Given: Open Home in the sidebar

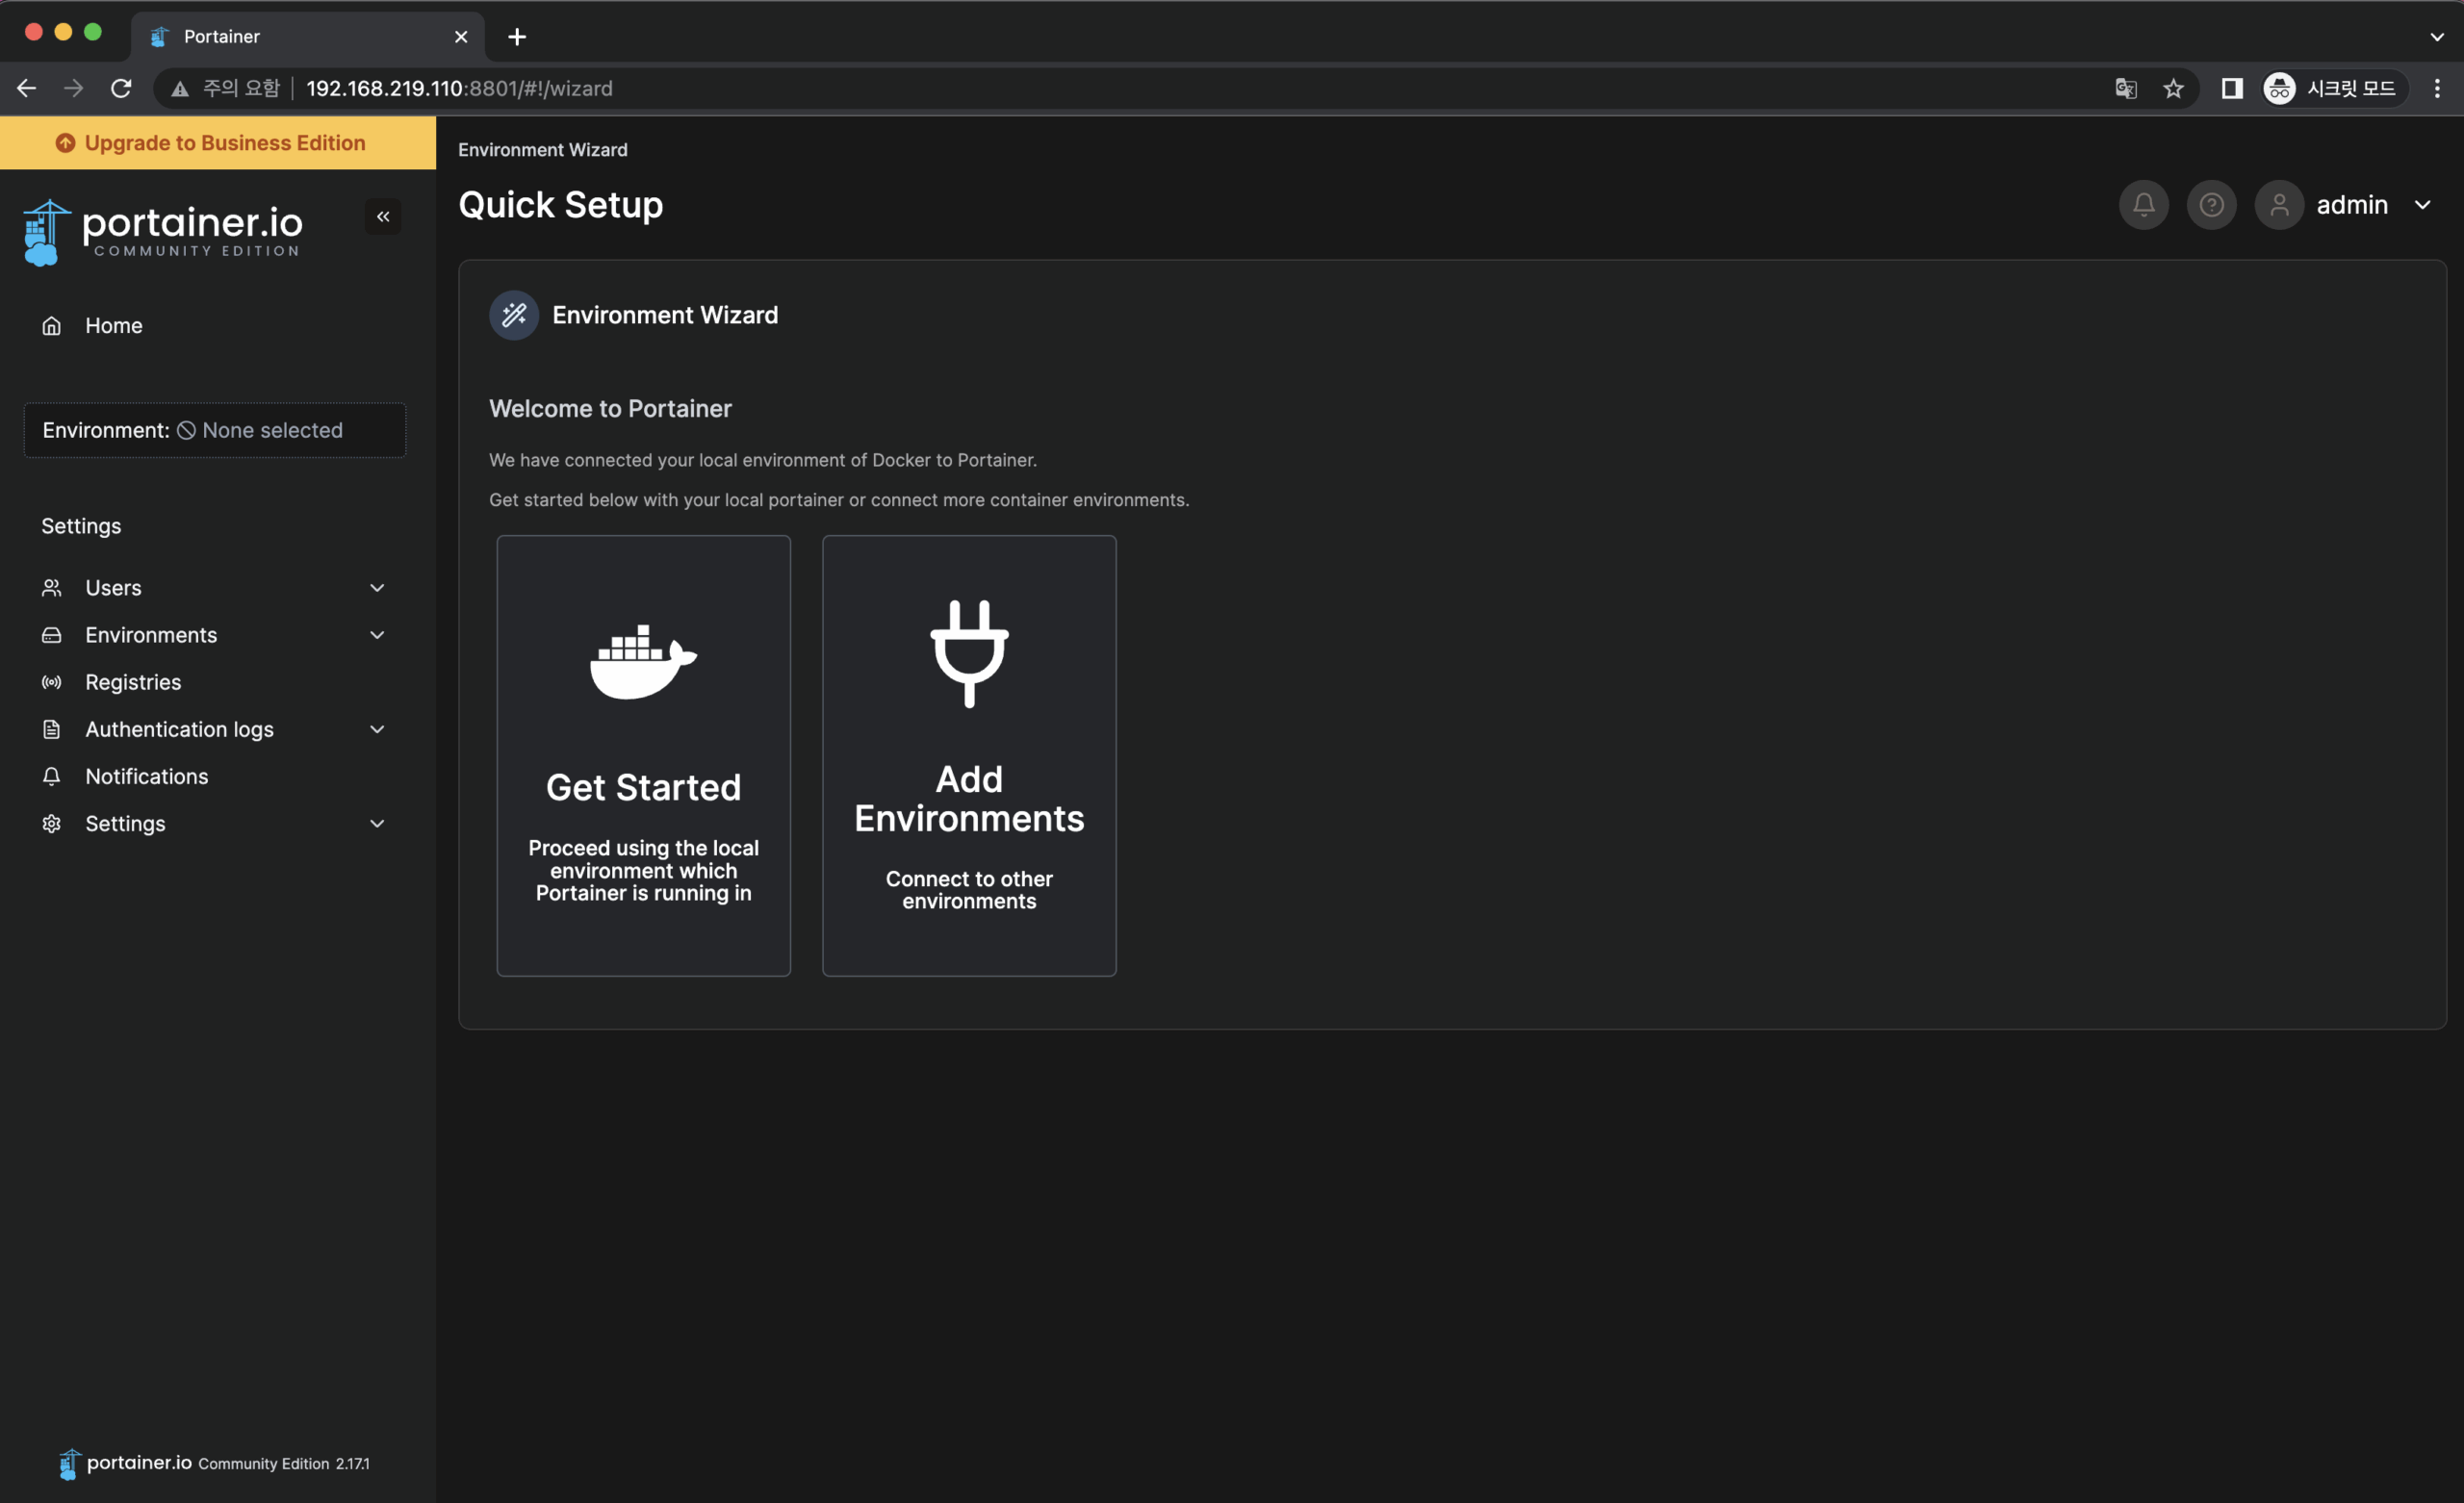Looking at the screenshot, I should [x=214, y=326].
